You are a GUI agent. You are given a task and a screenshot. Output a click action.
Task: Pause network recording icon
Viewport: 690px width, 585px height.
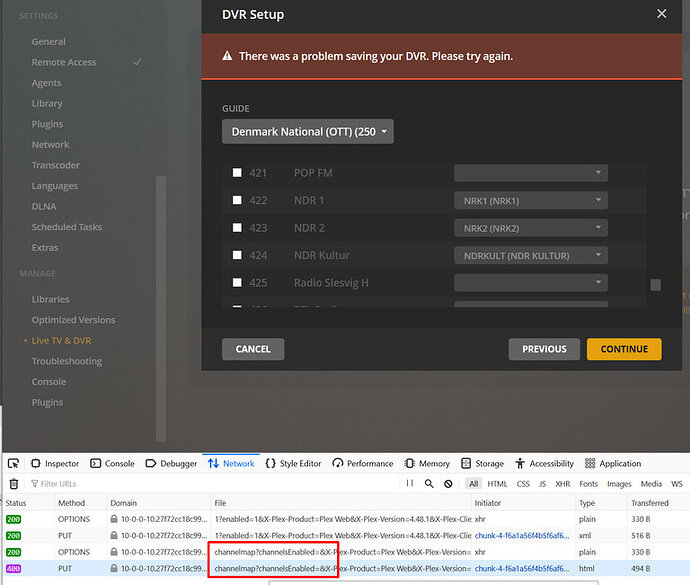[410, 483]
